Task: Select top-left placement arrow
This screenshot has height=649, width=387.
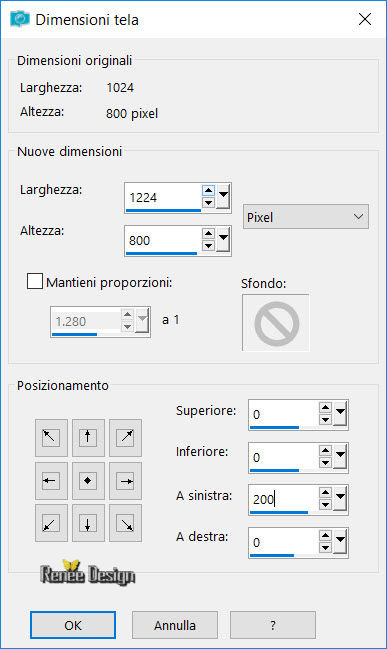Action: (x=51, y=438)
